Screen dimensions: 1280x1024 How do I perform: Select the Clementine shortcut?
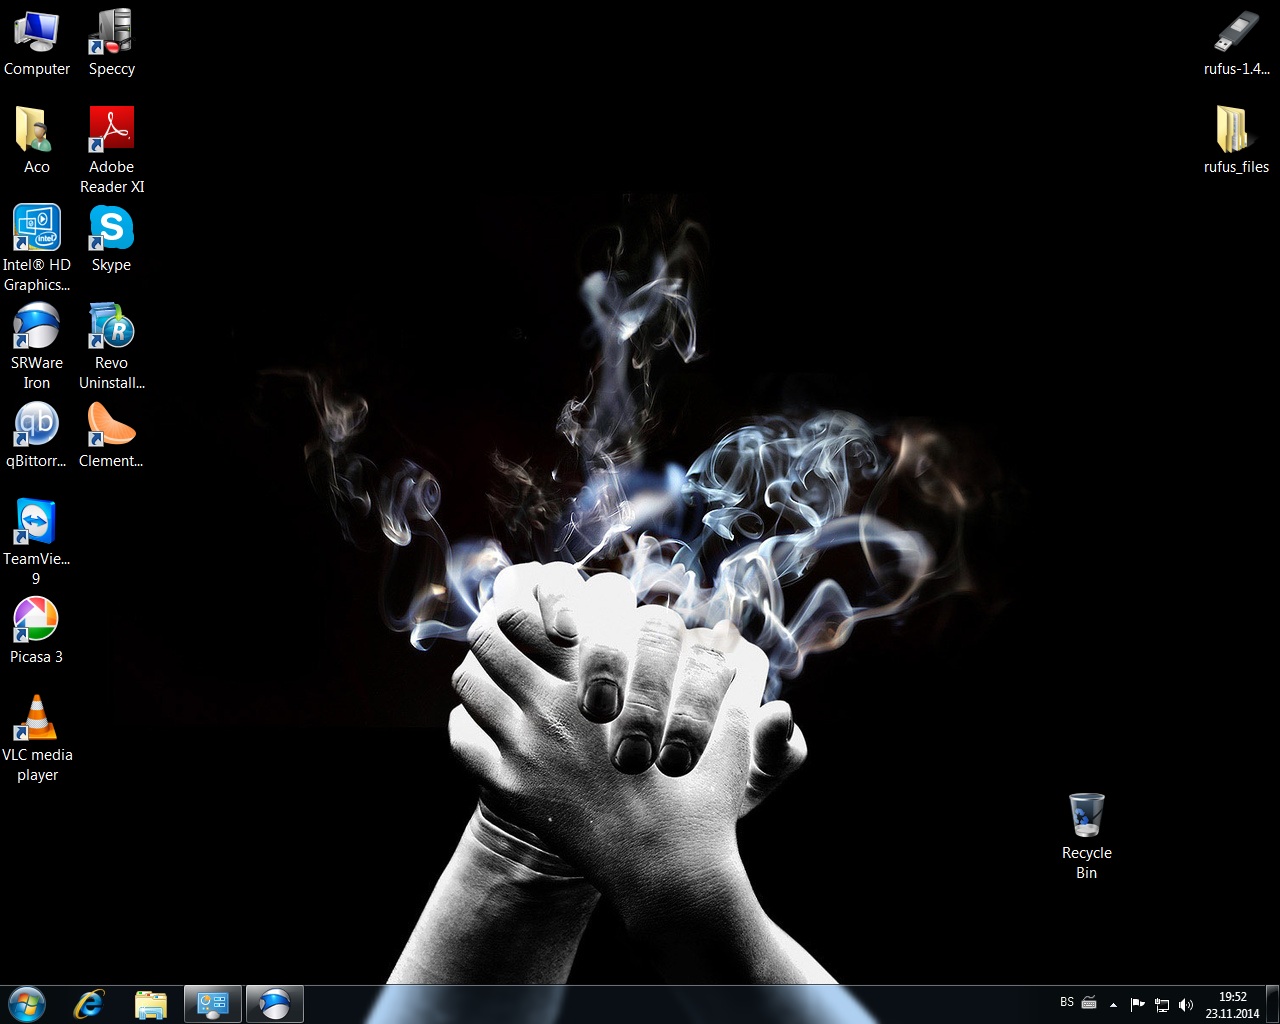111,435
